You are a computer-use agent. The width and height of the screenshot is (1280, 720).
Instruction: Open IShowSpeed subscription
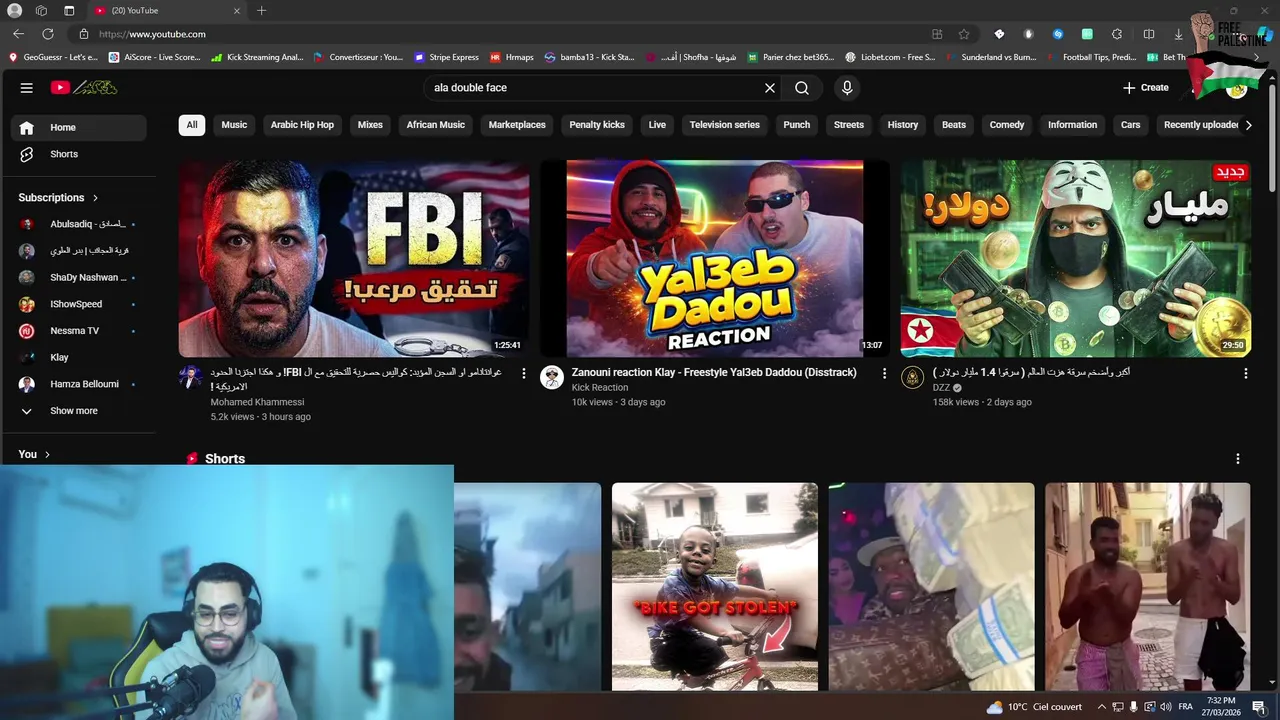[79, 304]
